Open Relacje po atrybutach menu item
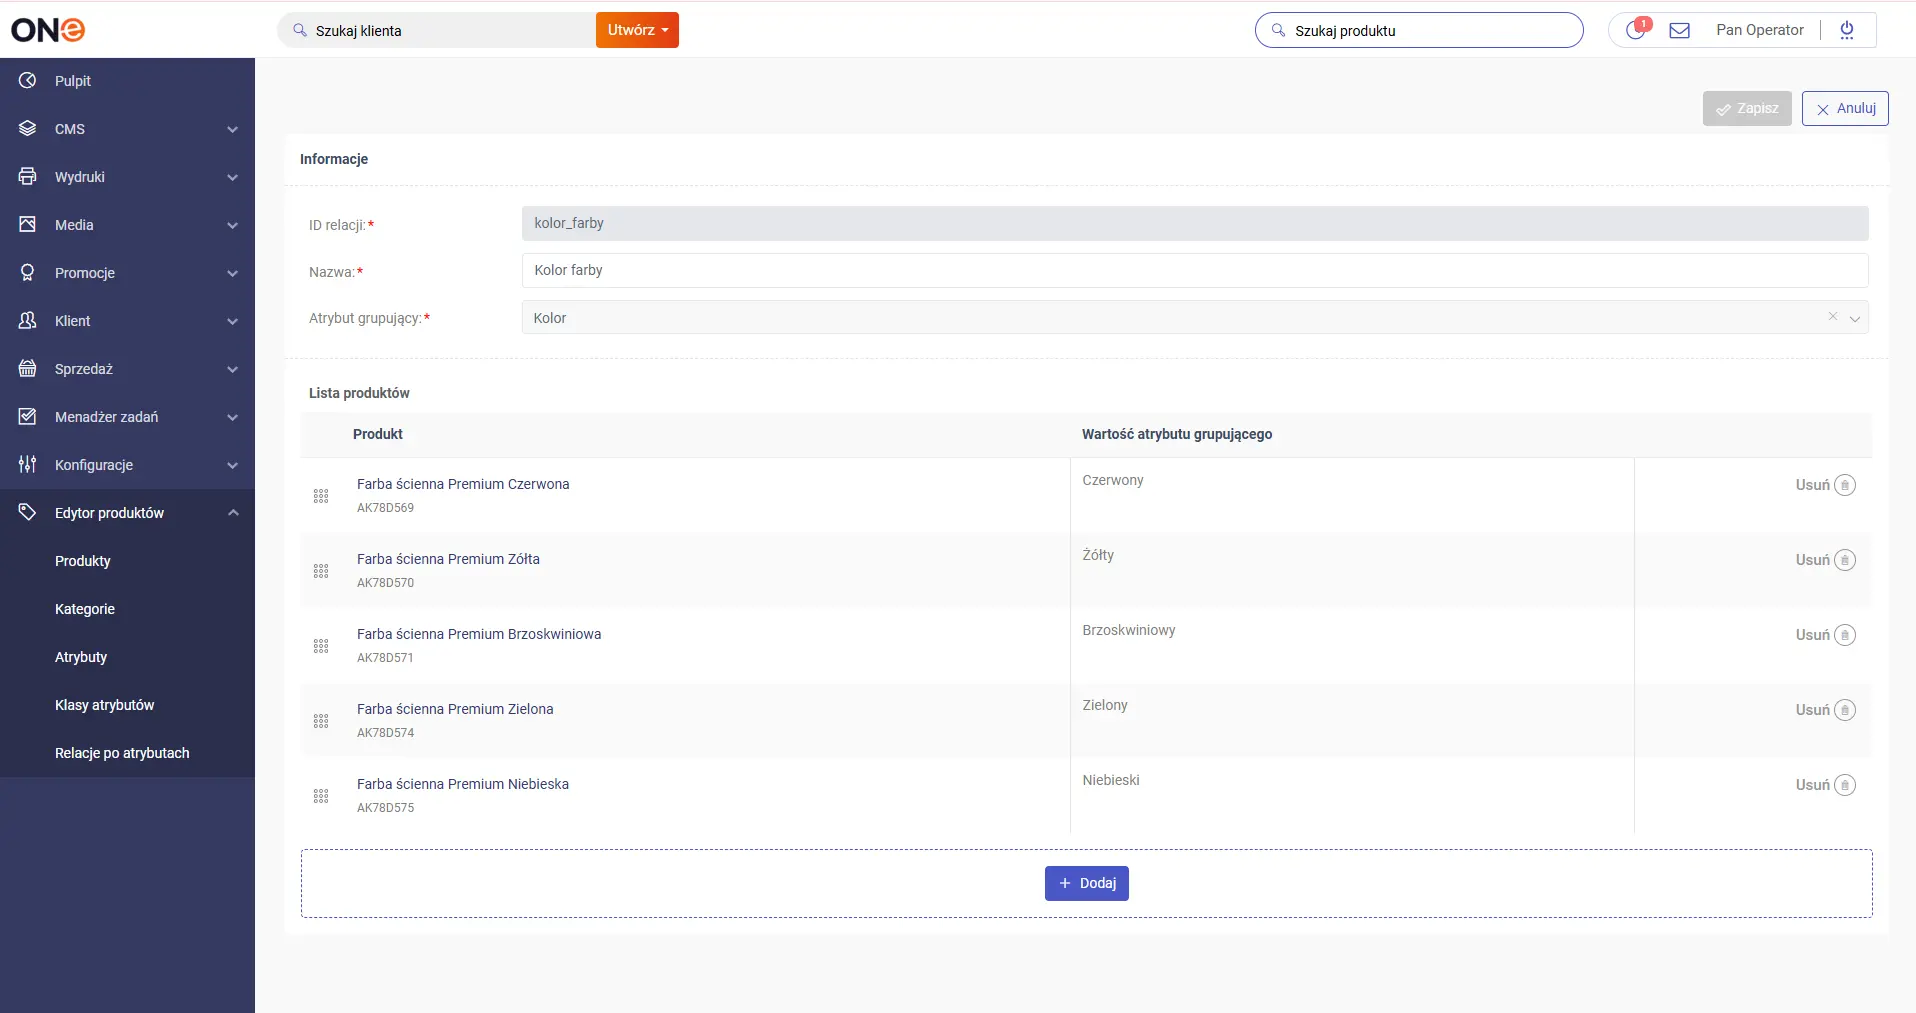Screen dimensions: 1916x1013 click(122, 753)
